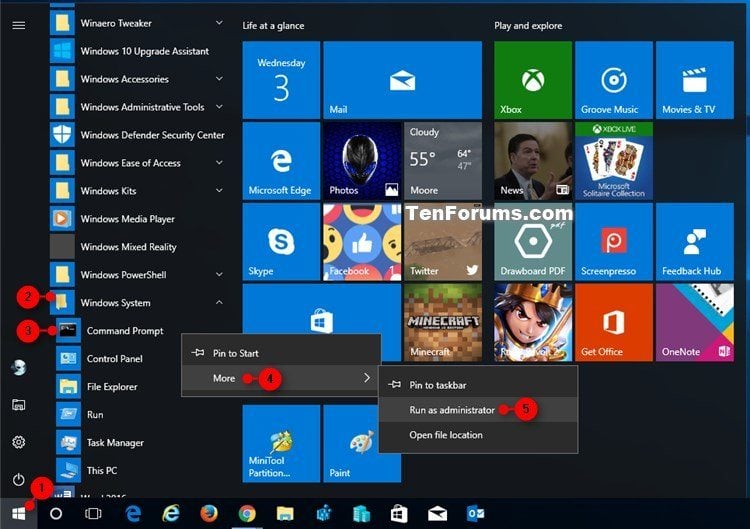Screen dimensions: 750x529
Task: Open the Wednesday 3 calendar tile
Action: [281, 80]
